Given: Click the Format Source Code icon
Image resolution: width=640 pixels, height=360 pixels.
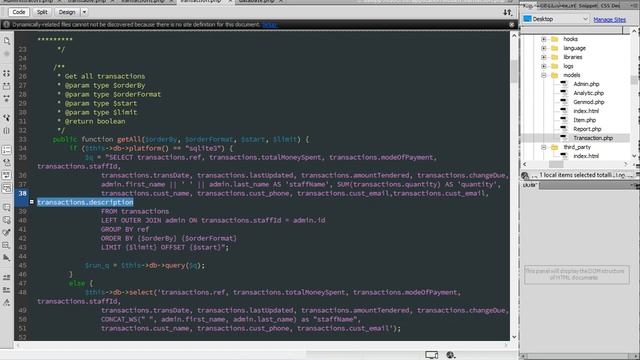Looking at the screenshot, I should coord(7,302).
